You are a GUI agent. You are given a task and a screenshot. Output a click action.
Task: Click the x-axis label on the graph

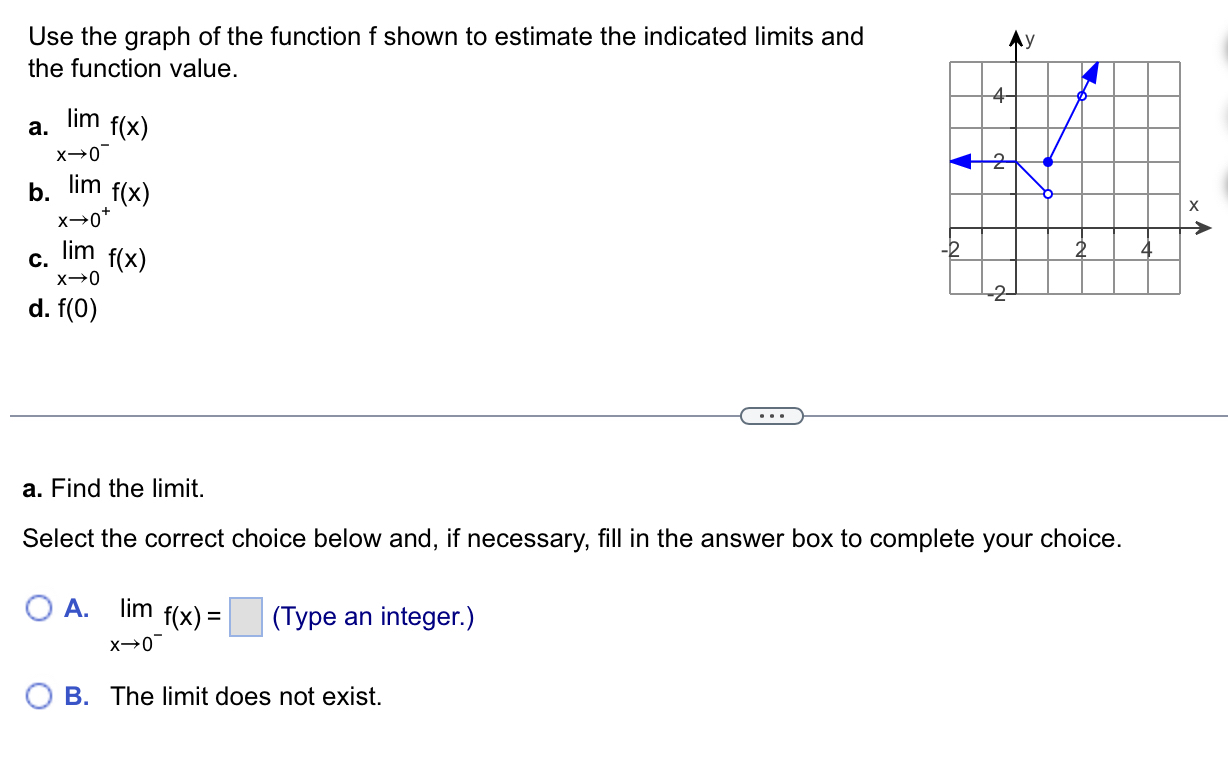[1193, 206]
